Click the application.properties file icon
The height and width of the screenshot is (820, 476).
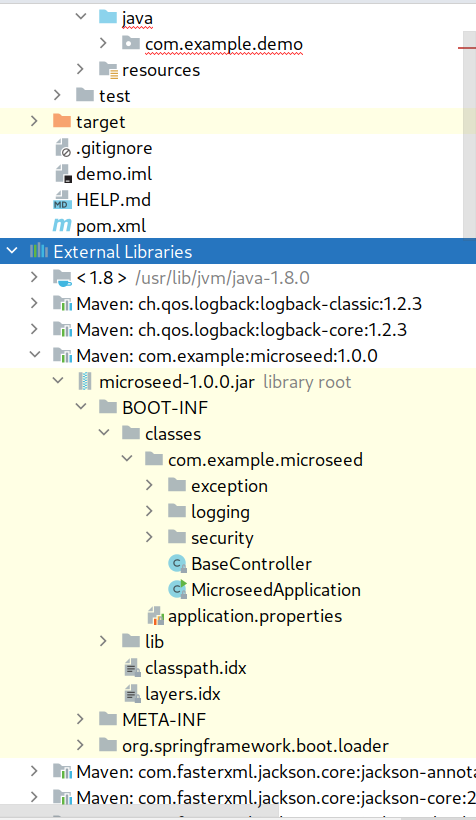click(155, 616)
